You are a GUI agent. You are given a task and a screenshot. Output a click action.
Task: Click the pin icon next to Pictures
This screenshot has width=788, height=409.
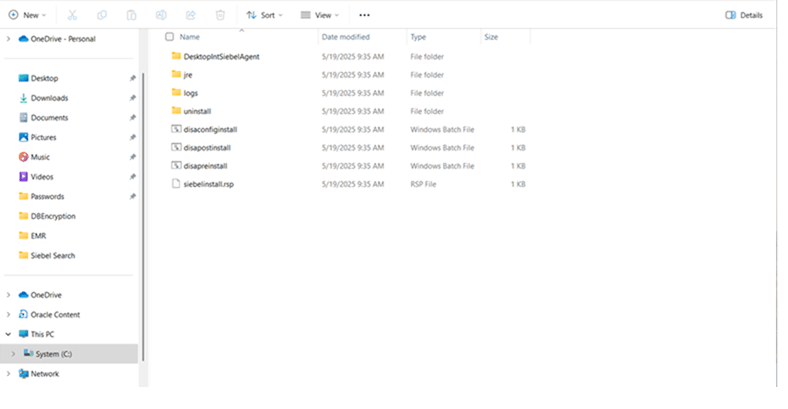click(133, 137)
